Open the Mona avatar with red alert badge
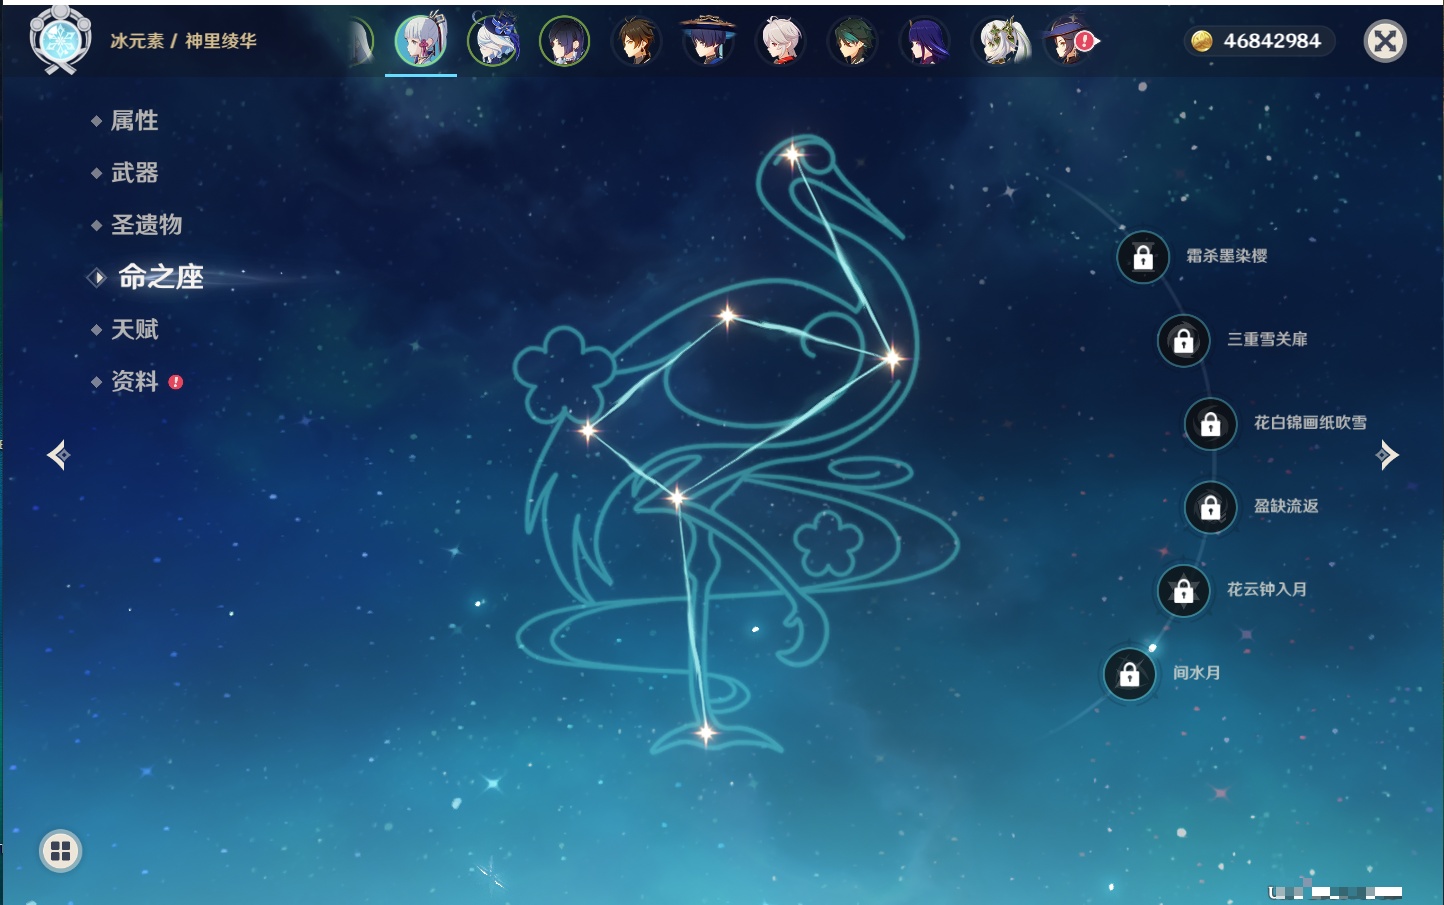The height and width of the screenshot is (905, 1444). coord(1070,41)
